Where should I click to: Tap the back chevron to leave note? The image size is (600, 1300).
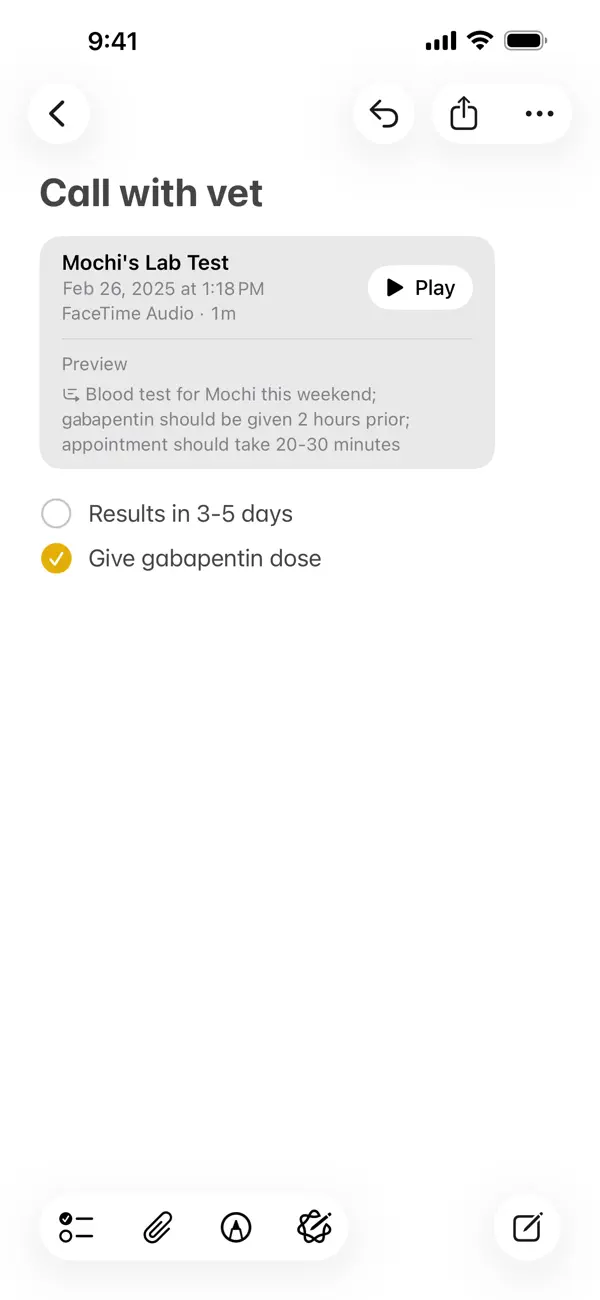[x=58, y=113]
